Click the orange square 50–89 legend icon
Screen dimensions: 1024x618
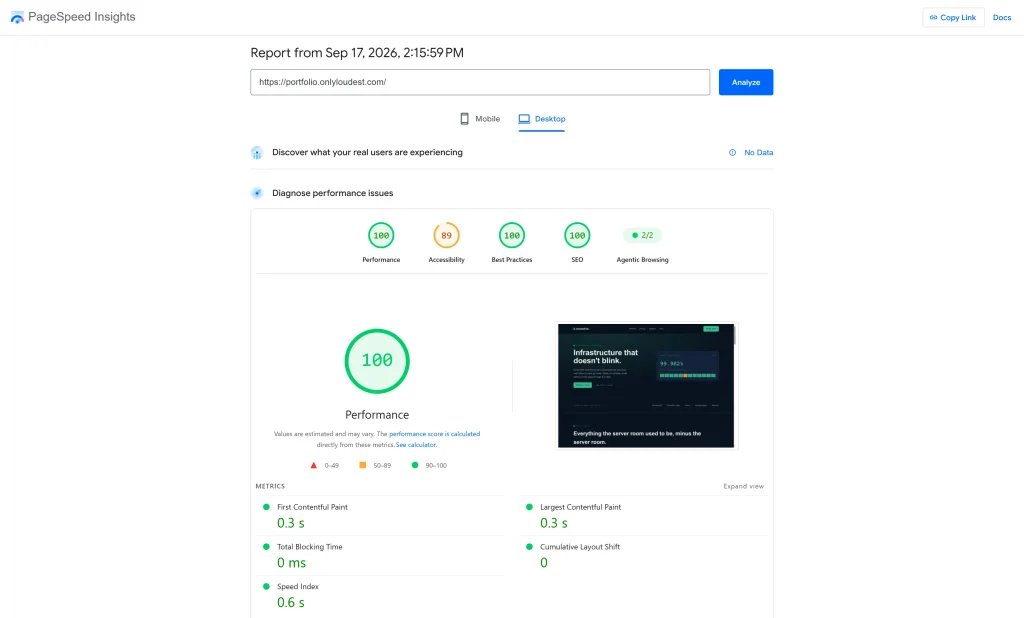pyautogui.click(x=362, y=465)
